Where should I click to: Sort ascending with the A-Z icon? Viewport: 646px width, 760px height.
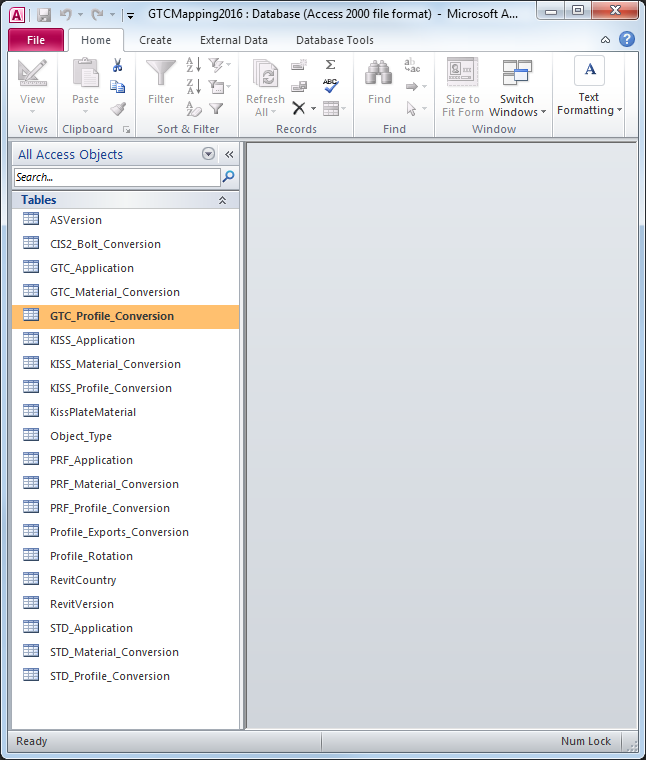(193, 65)
